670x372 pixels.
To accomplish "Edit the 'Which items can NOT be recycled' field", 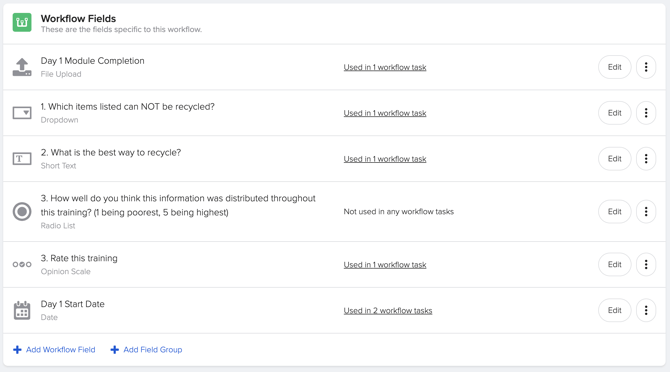I will [x=614, y=113].
